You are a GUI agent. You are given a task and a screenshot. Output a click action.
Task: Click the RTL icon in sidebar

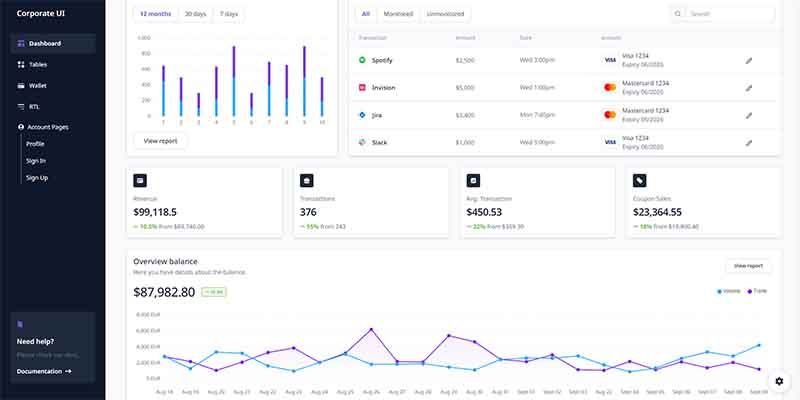click(x=21, y=107)
